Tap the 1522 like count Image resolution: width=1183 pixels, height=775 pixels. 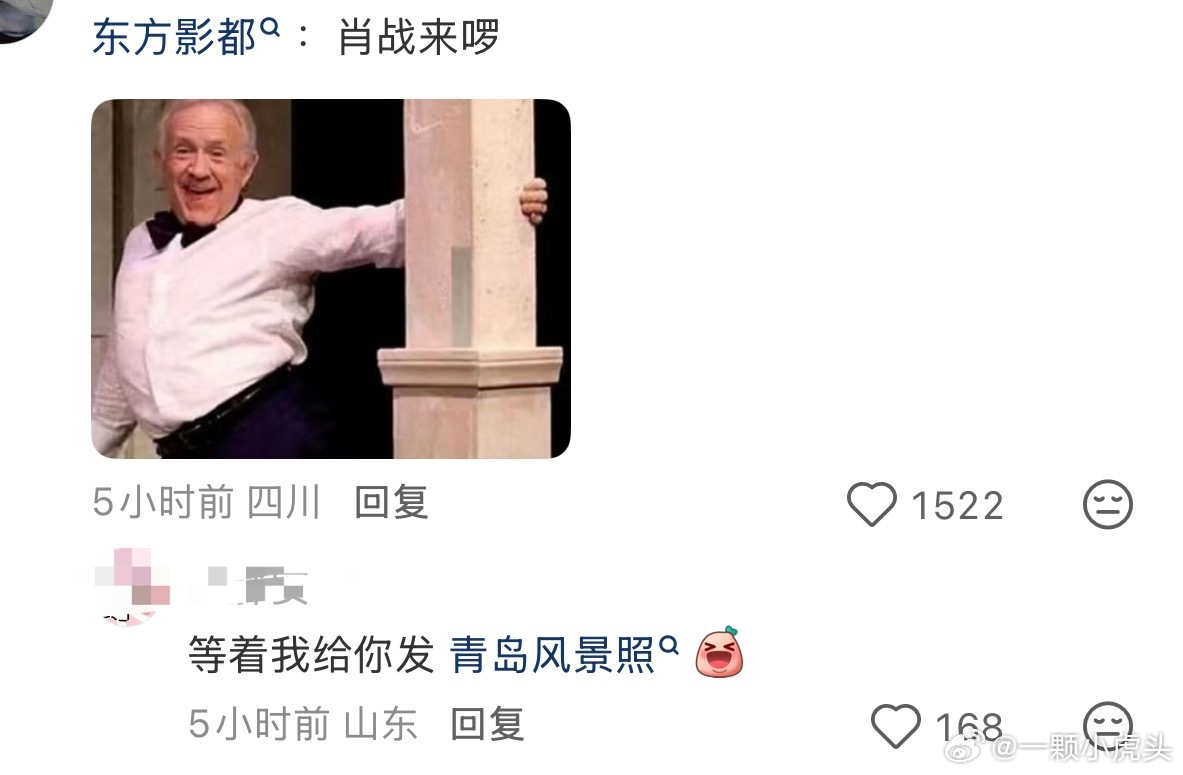pos(957,506)
